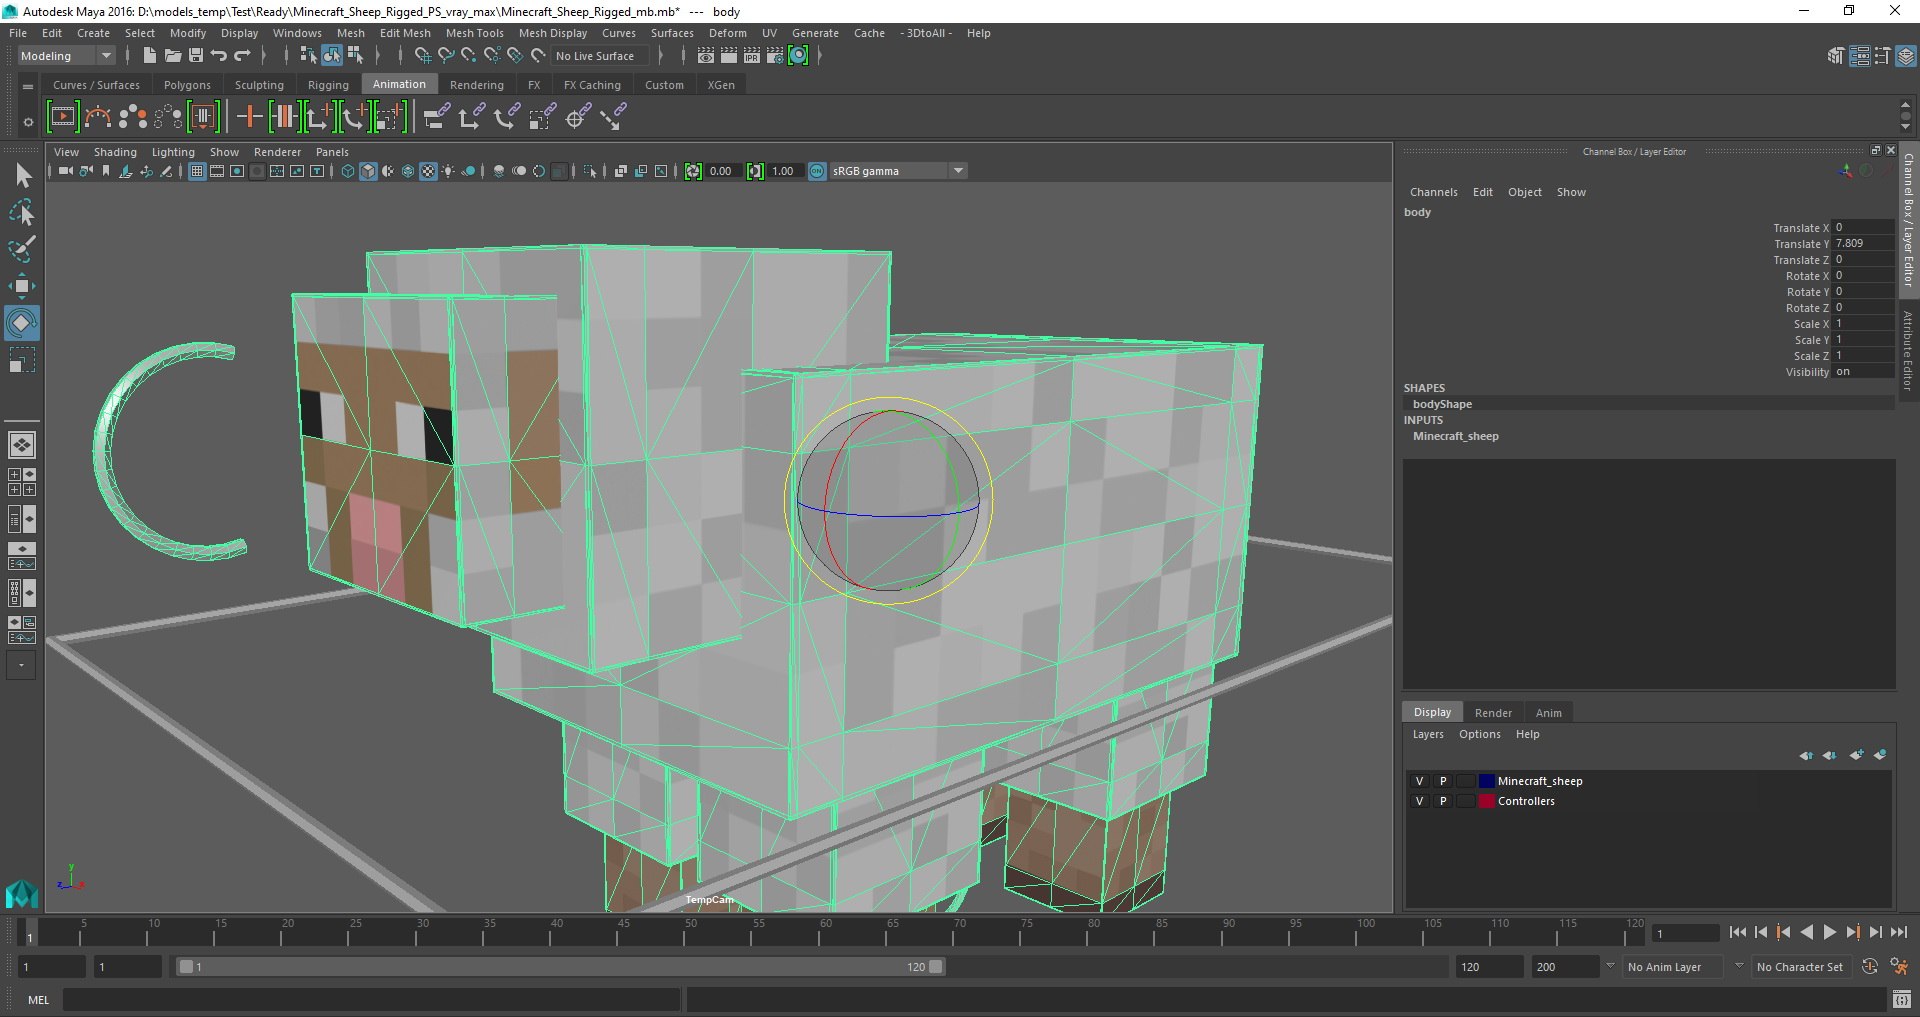
Task: Open the animation preferences runner icon
Action: click(1898, 967)
